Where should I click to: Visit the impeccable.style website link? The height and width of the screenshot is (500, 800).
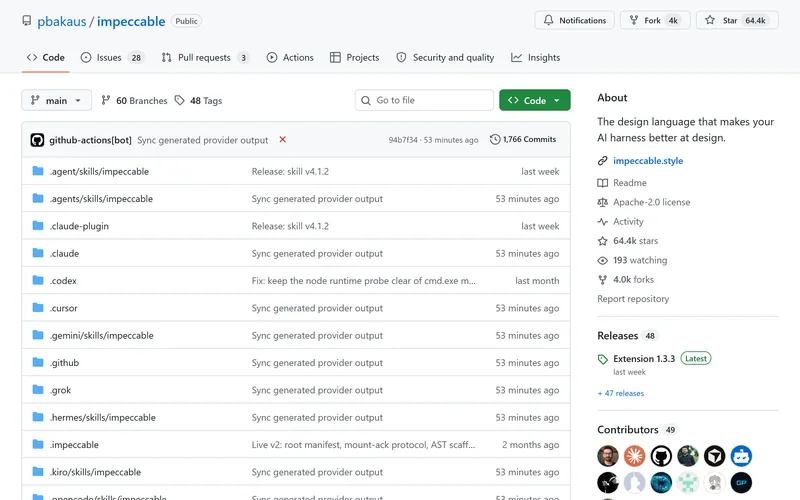click(648, 161)
